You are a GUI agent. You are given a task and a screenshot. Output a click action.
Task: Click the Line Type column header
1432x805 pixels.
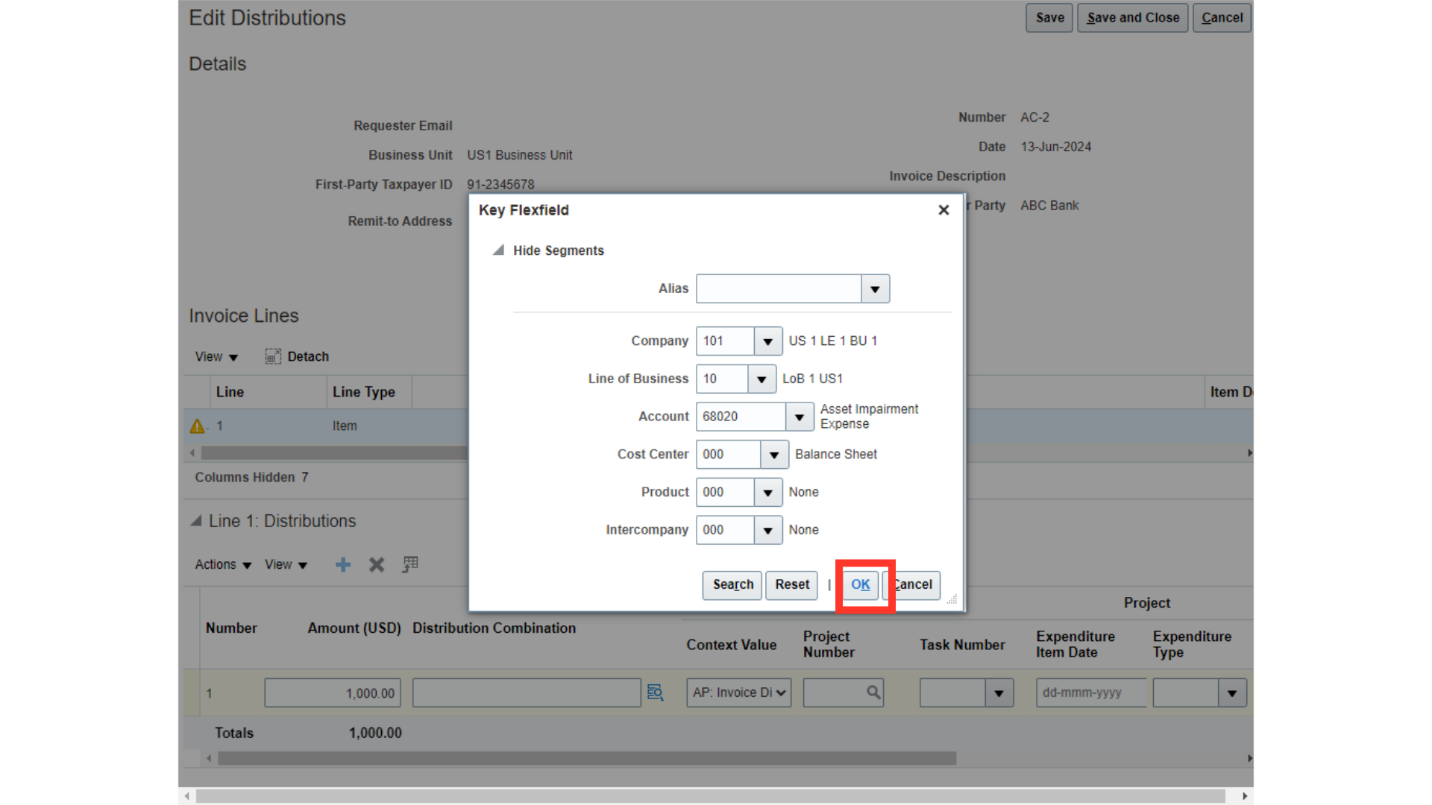(363, 392)
